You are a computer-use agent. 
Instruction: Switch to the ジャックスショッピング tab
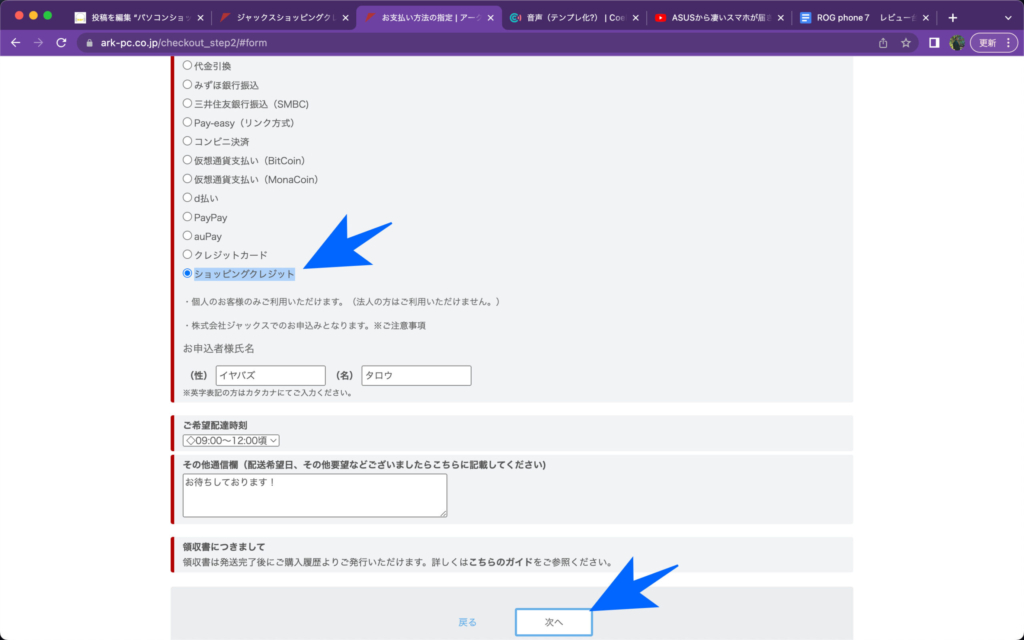coord(278,18)
